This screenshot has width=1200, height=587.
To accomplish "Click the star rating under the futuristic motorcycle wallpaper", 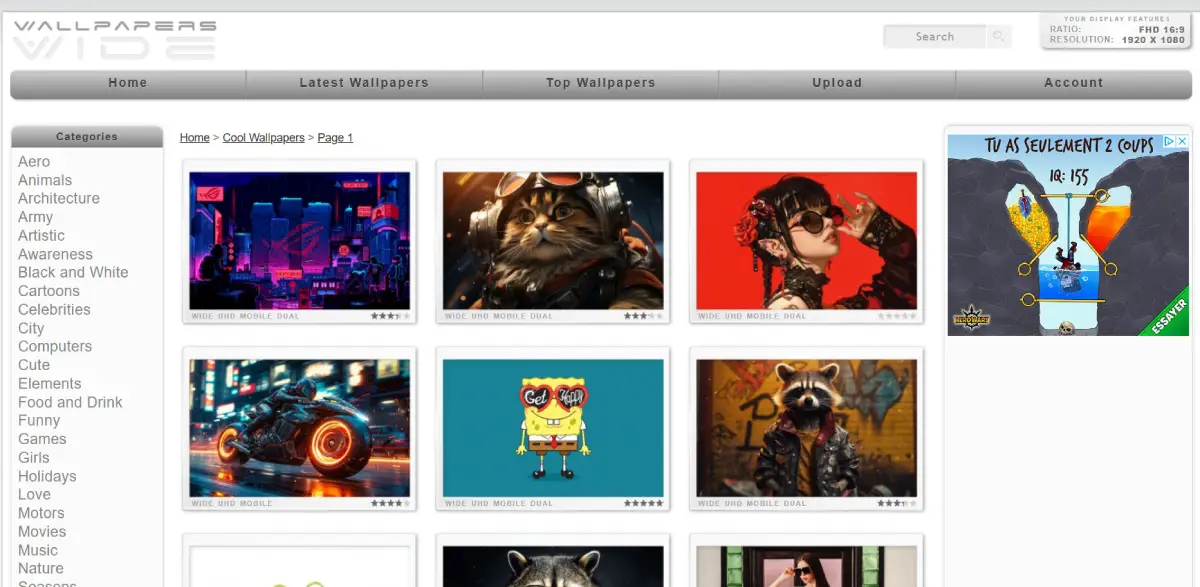I will pos(390,503).
